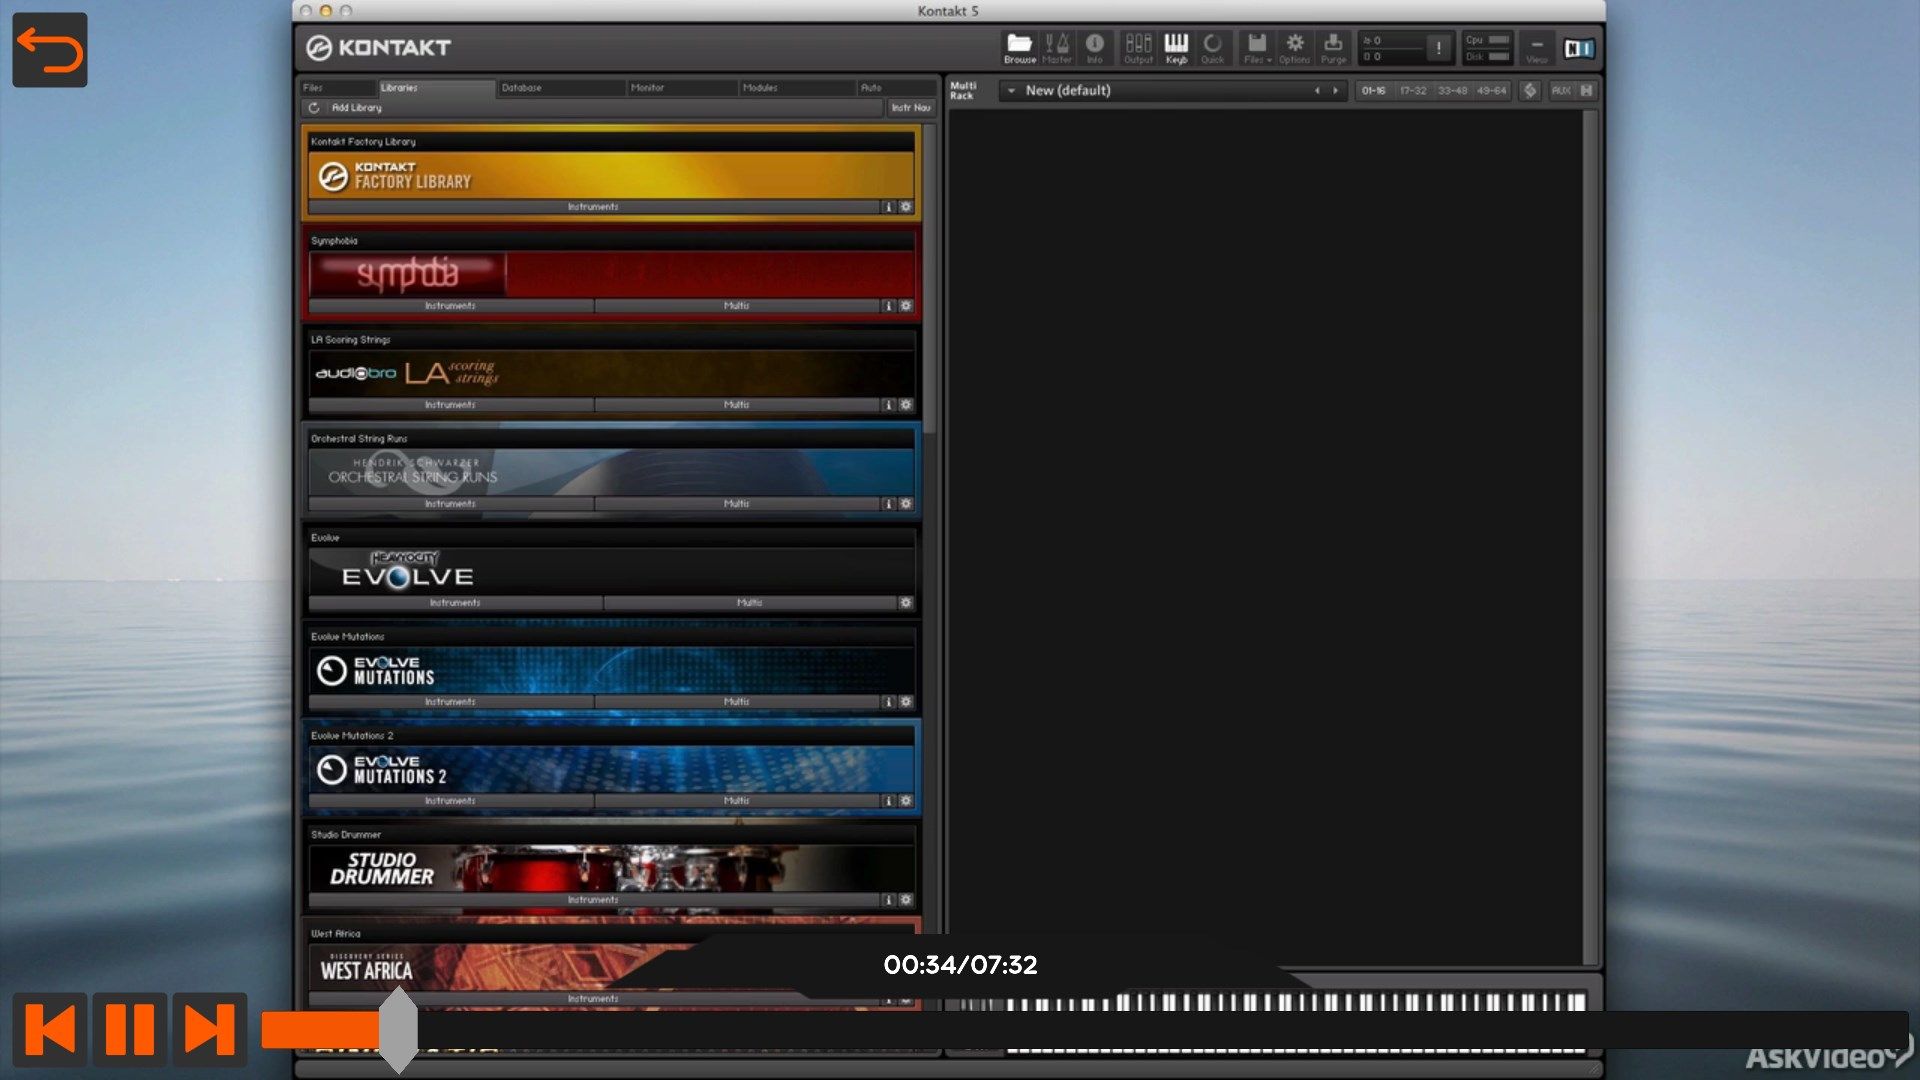Pause the video playback
This screenshot has height=1080, width=1920.
130,1029
